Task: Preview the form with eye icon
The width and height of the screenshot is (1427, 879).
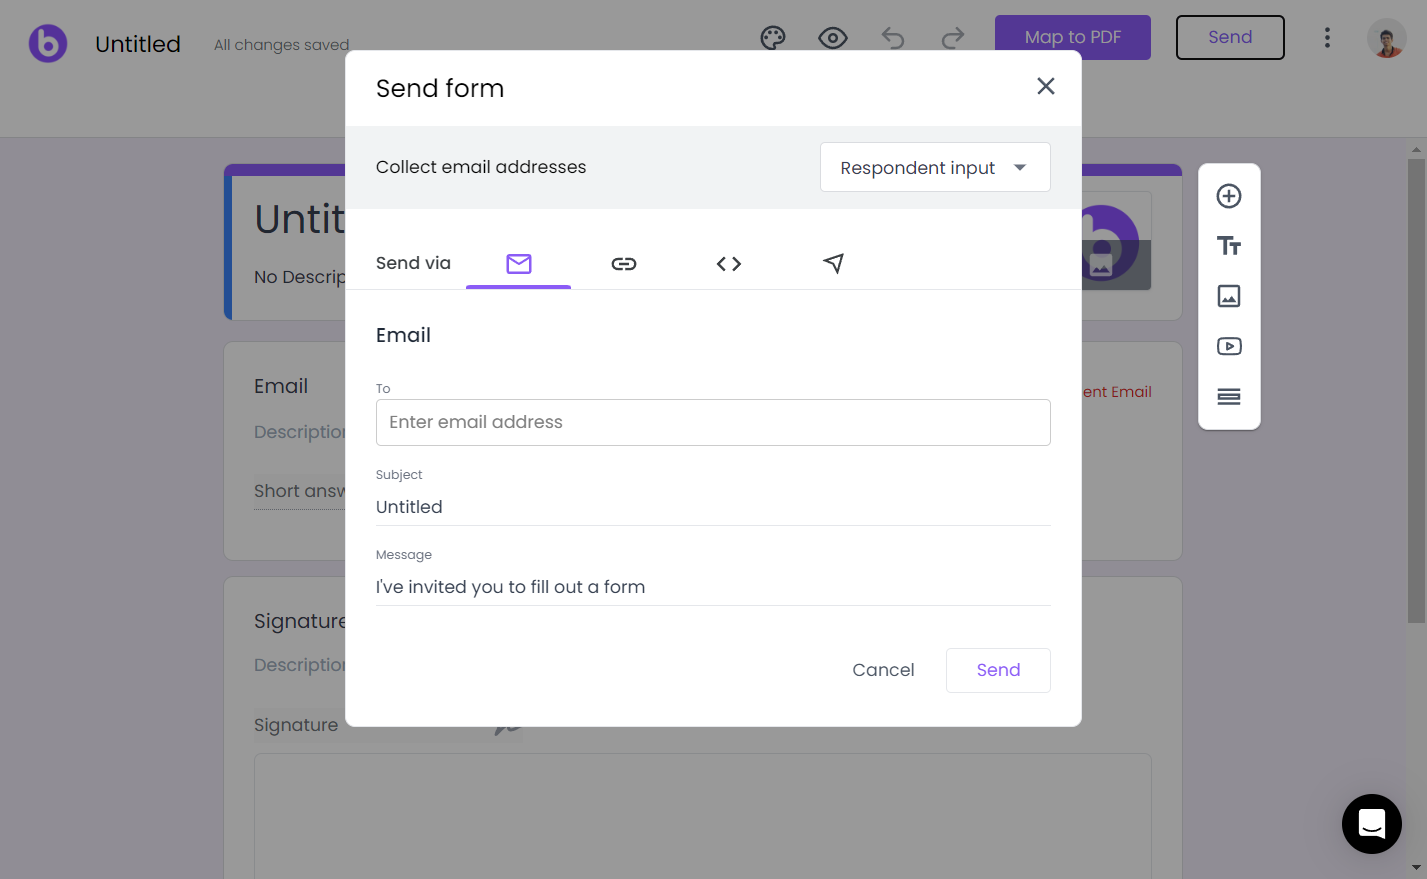Action: pos(833,38)
